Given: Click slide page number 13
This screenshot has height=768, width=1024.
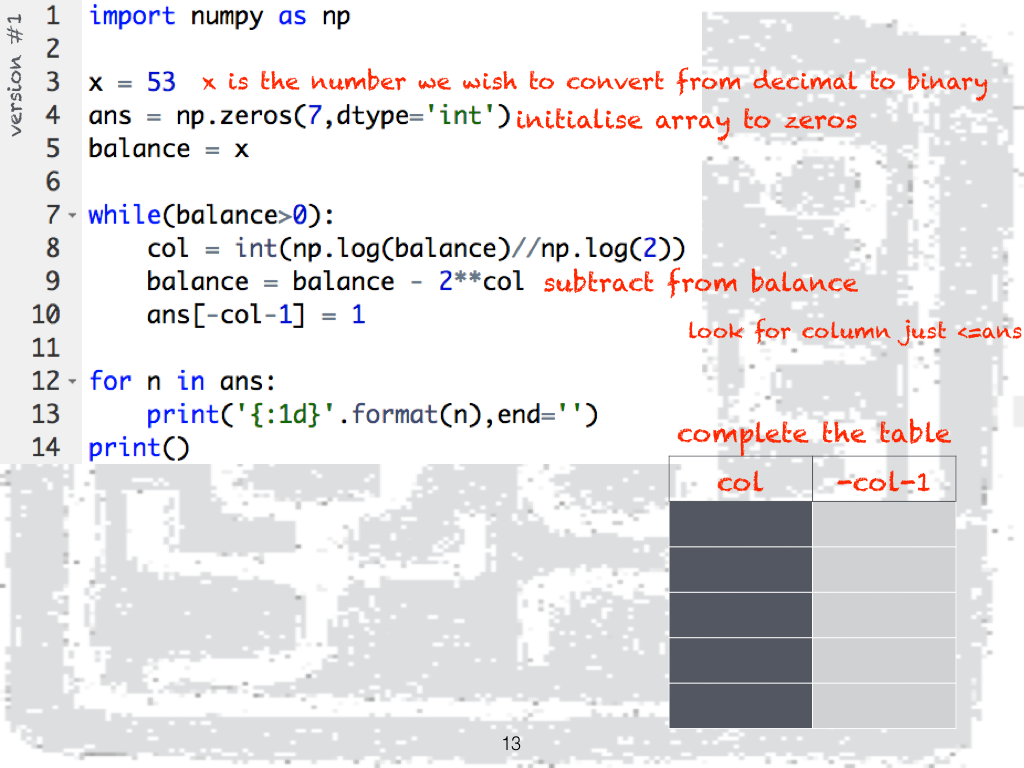Looking at the screenshot, I should click(x=511, y=744).
